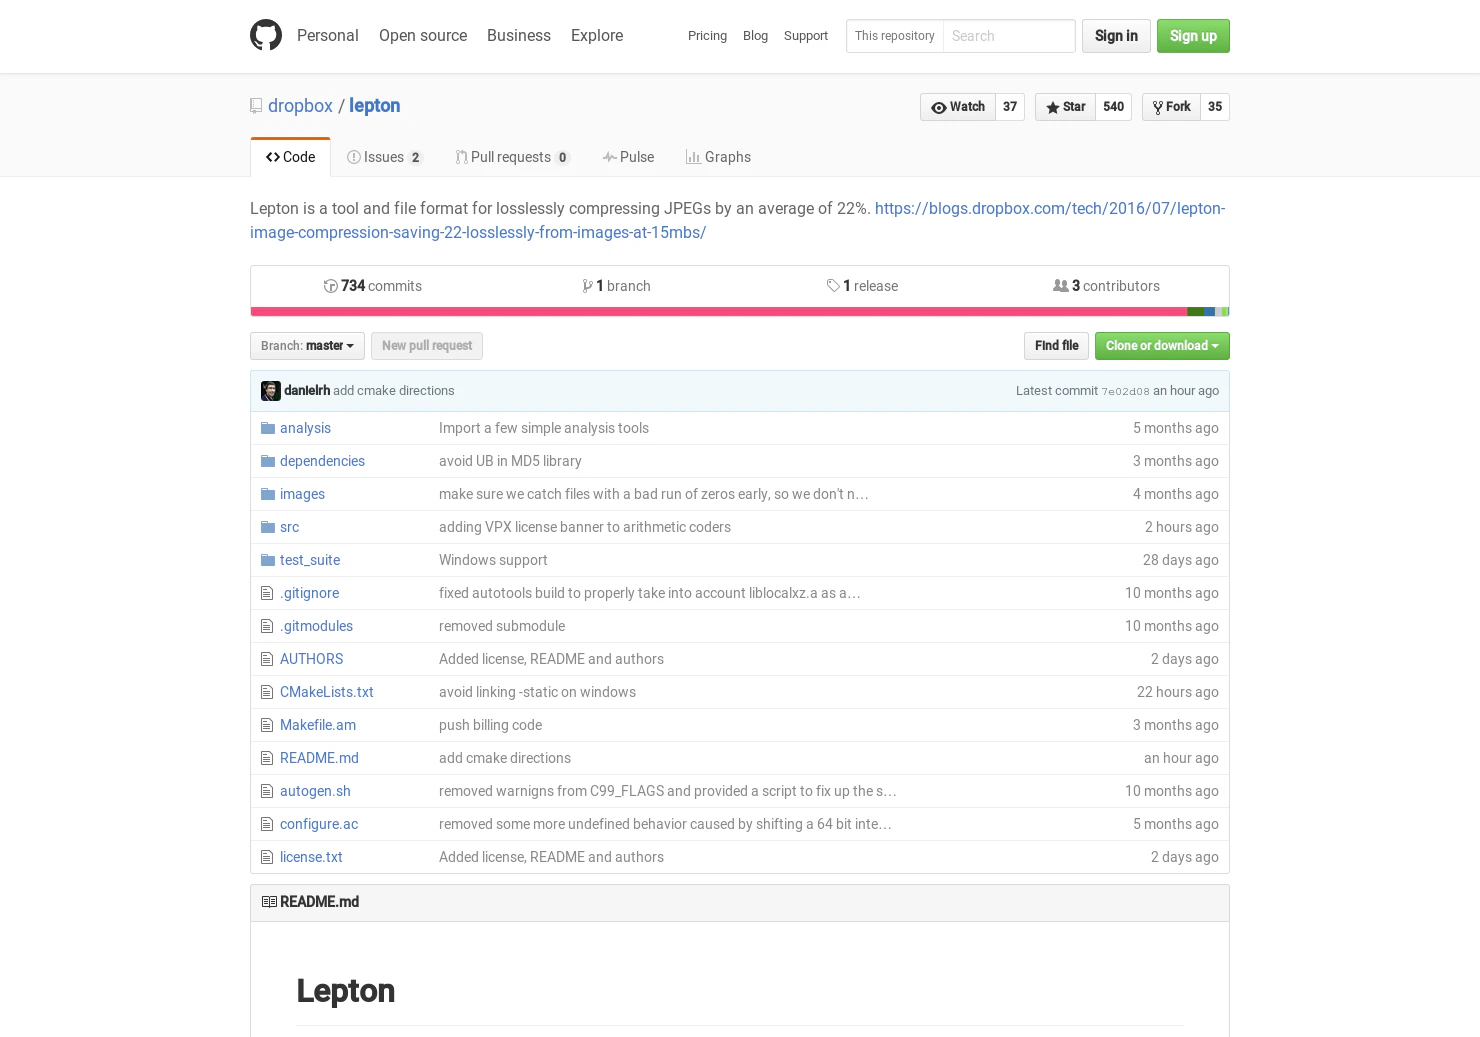1480x1037 pixels.
Task: Open latest commit hash 7e02d08
Action: pyautogui.click(x=1125, y=392)
